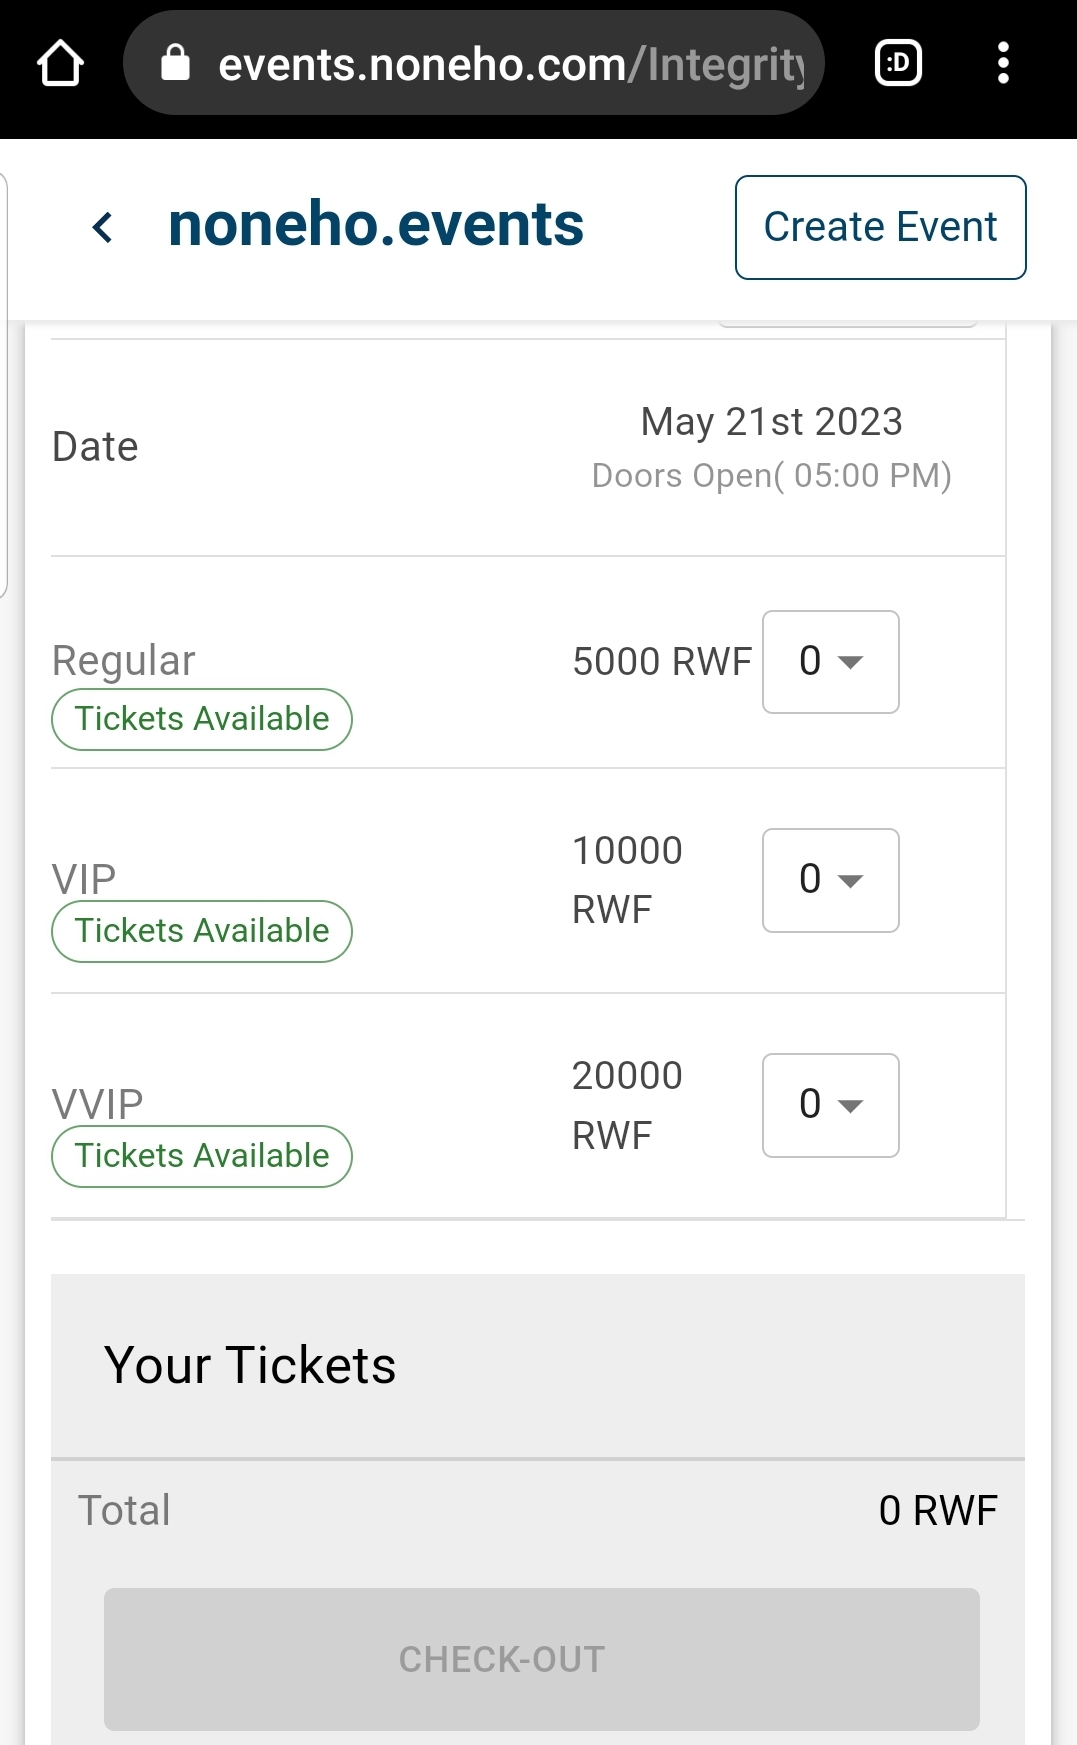The width and height of the screenshot is (1077, 1745).
Task: Expand the VIP ticket quantity dropdown
Action: coord(830,880)
